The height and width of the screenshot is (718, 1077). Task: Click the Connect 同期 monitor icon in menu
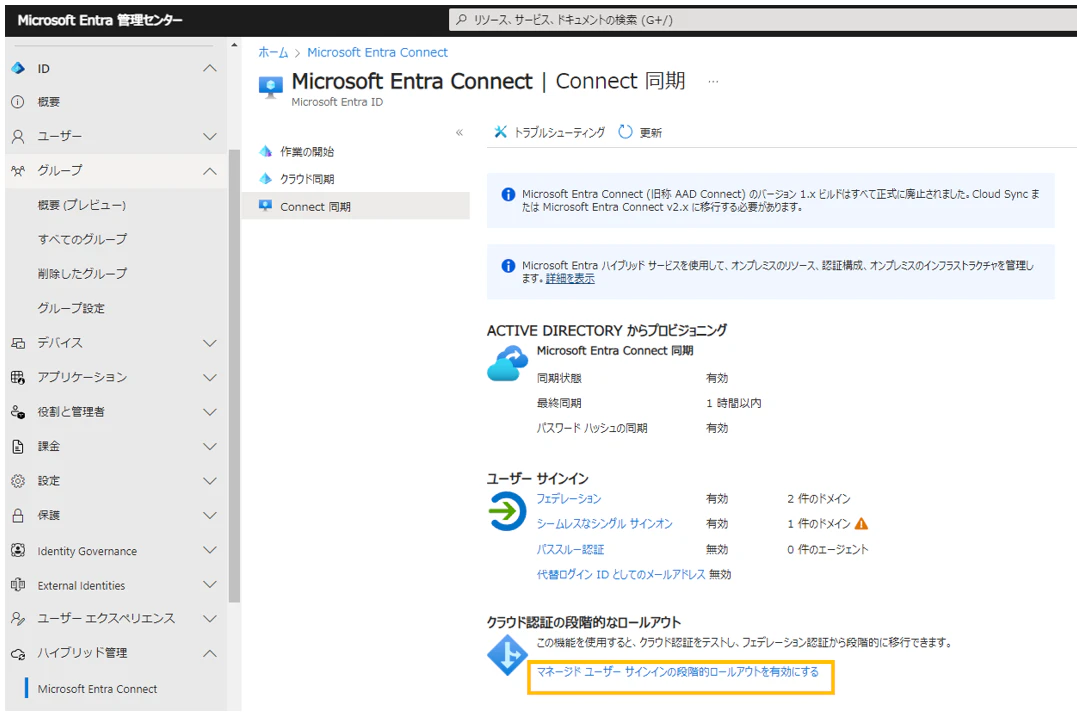pos(265,205)
